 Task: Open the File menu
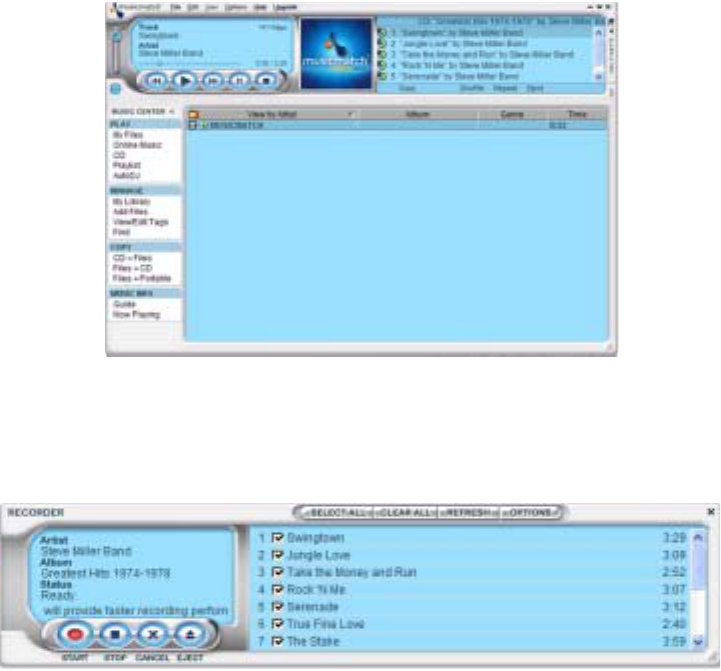(175, 7)
